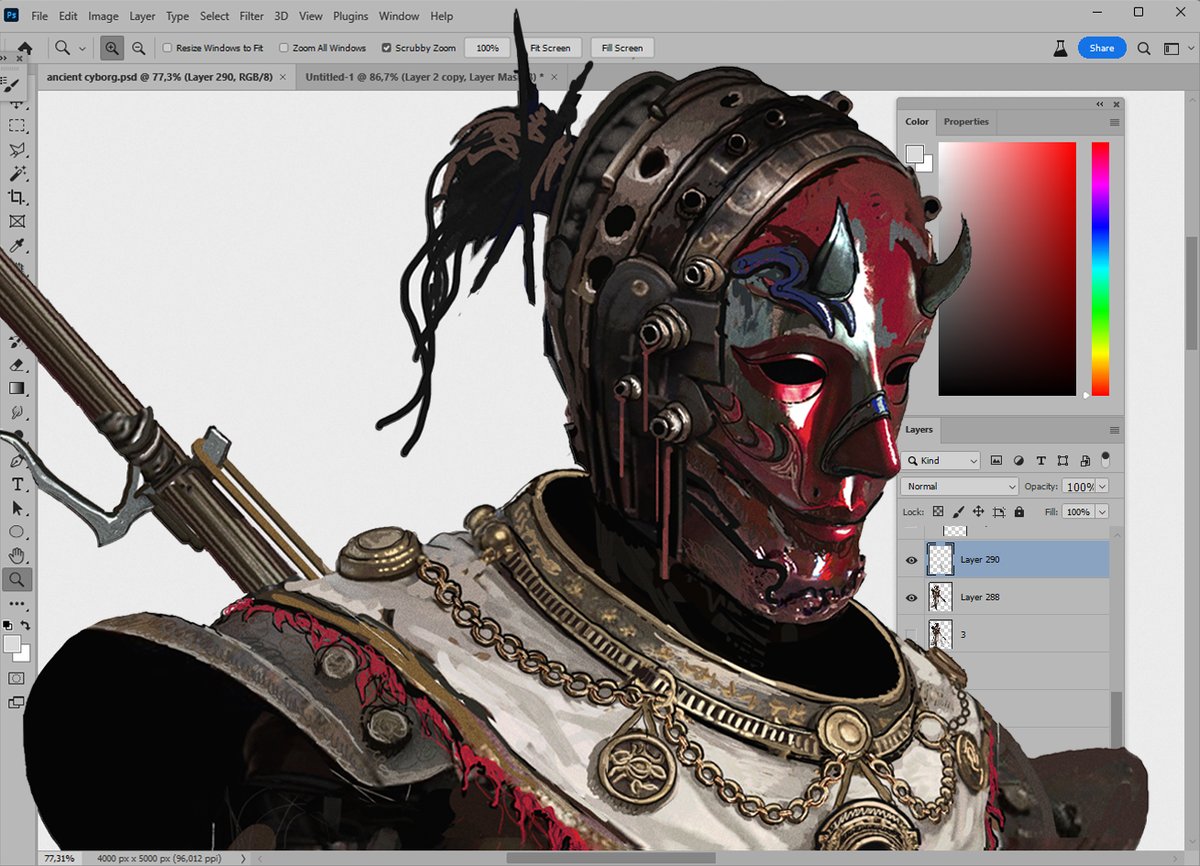
Task: Select the Ellipse shape tool
Action: [17, 532]
